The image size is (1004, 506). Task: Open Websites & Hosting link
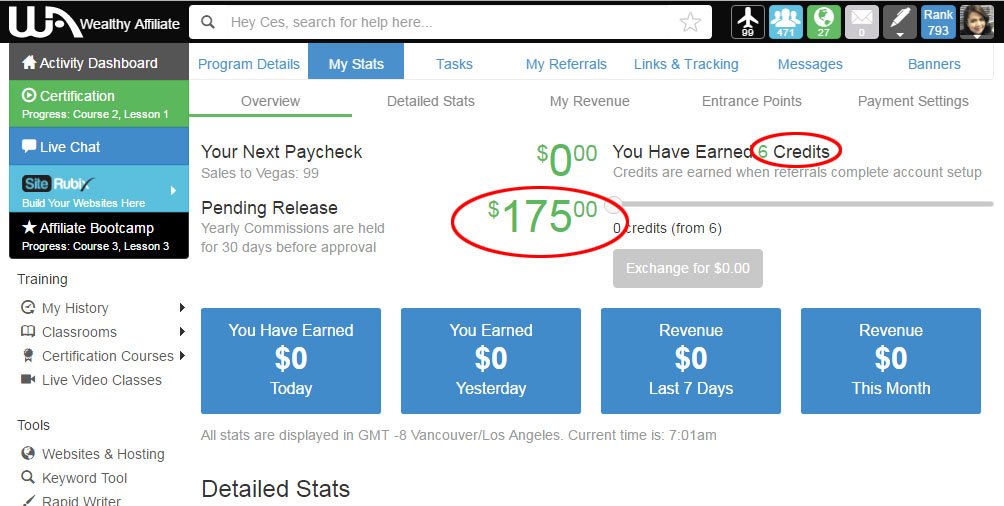(103, 454)
